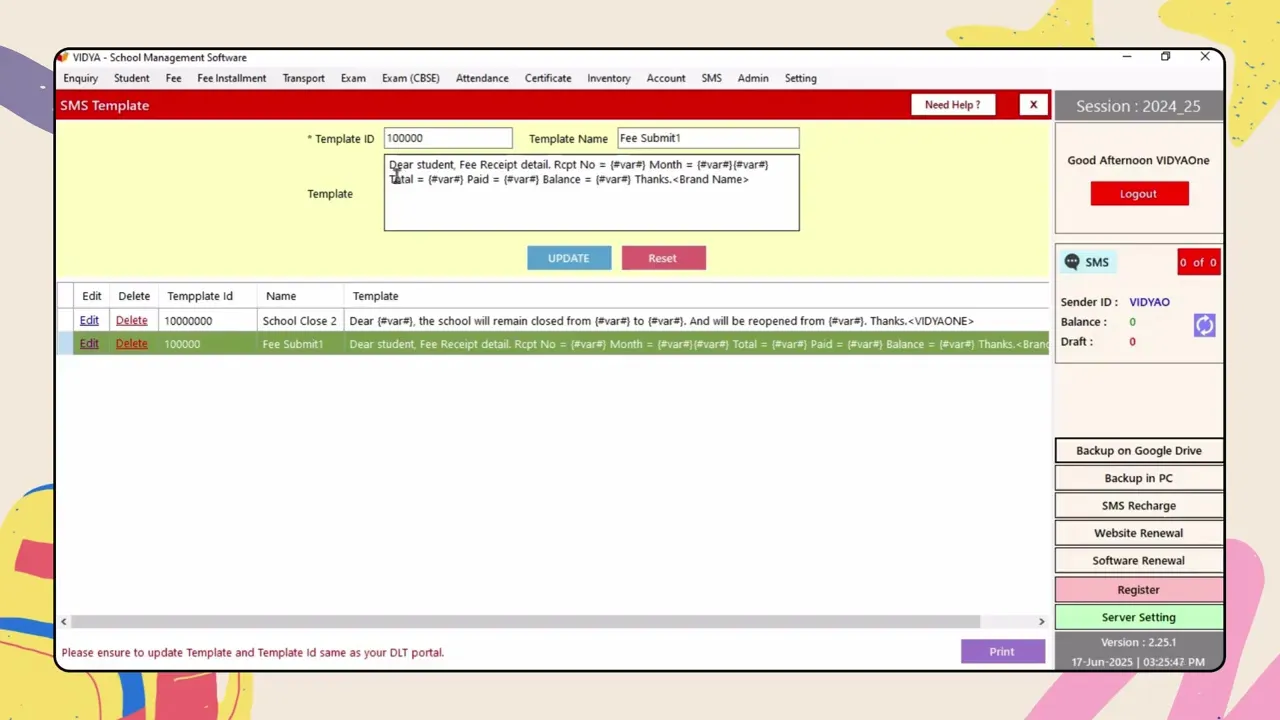Click the Register button

[1139, 589]
